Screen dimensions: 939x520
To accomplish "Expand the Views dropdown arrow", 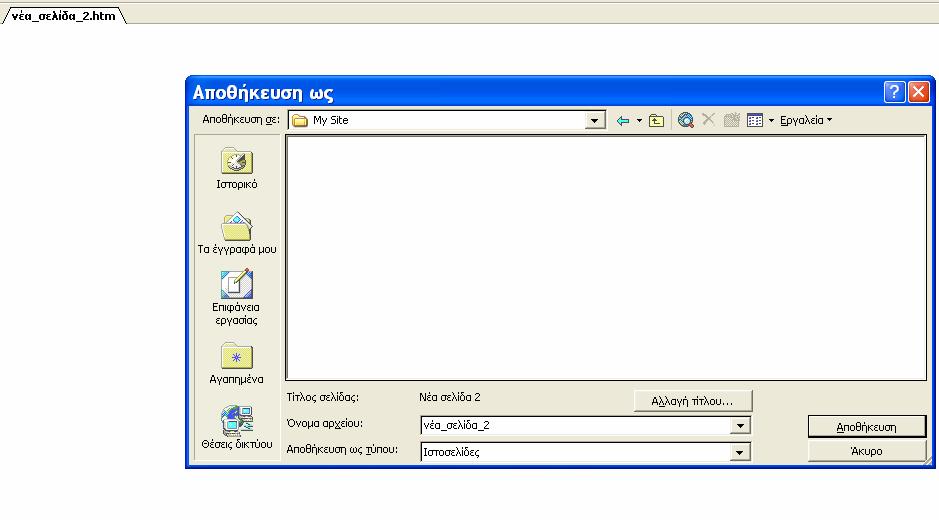I will tap(771, 120).
